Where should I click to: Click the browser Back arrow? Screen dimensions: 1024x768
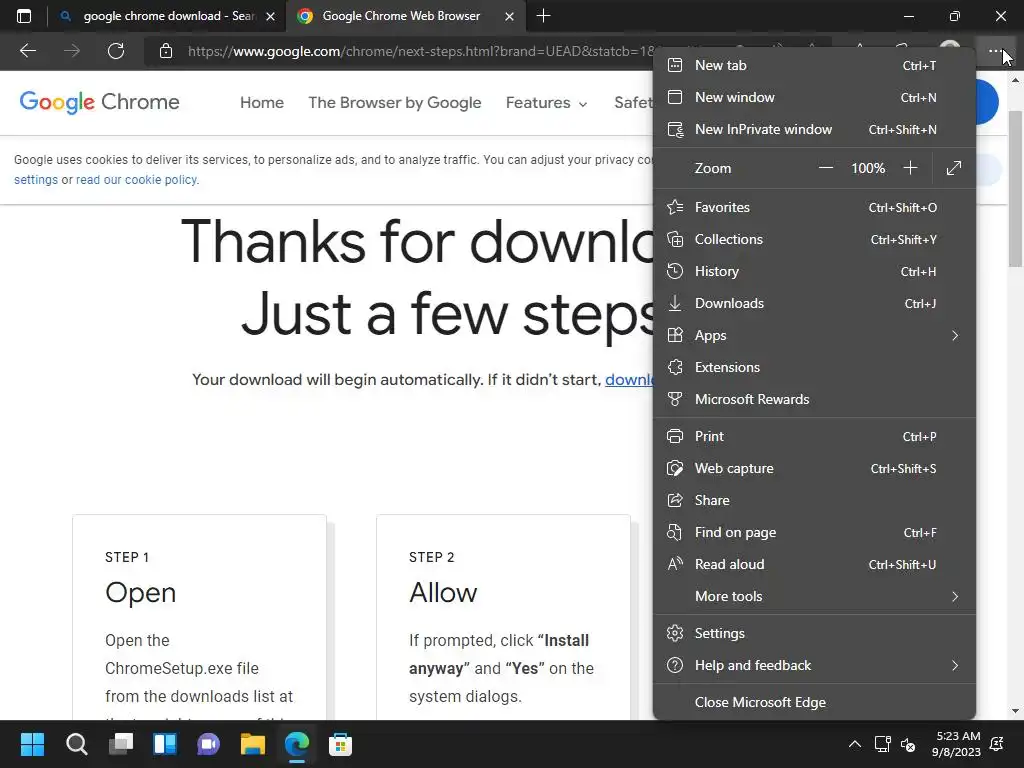coord(28,51)
